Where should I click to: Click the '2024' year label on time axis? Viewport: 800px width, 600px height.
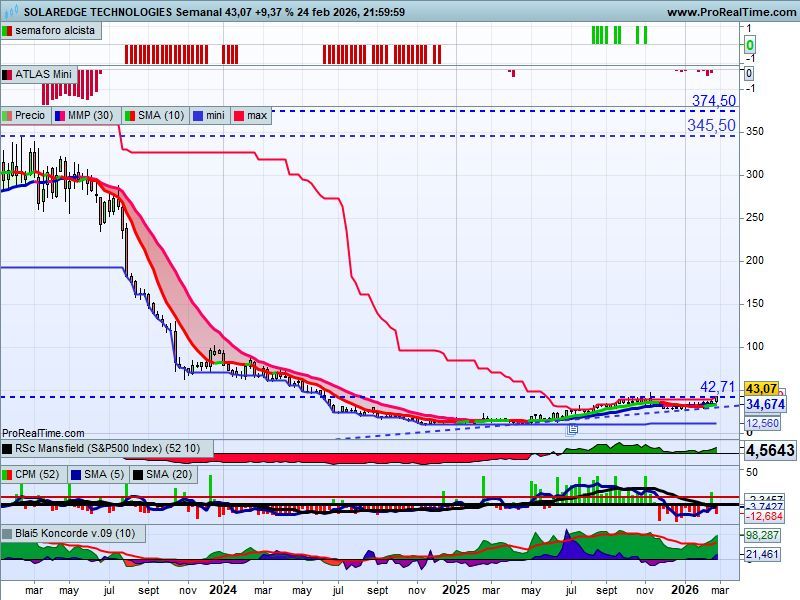pos(223,590)
